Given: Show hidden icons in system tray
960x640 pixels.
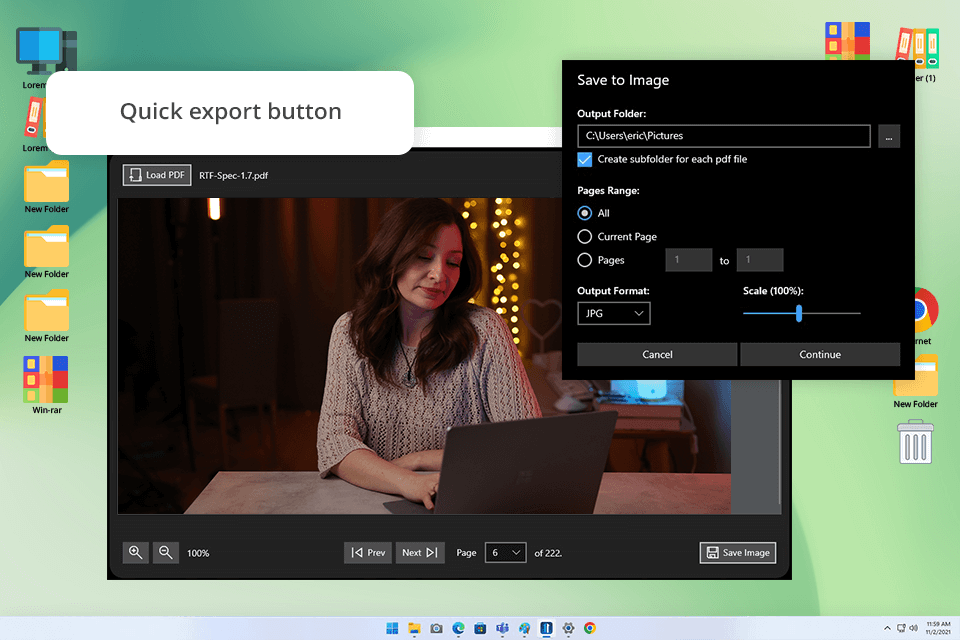Looking at the screenshot, I should point(886,628).
